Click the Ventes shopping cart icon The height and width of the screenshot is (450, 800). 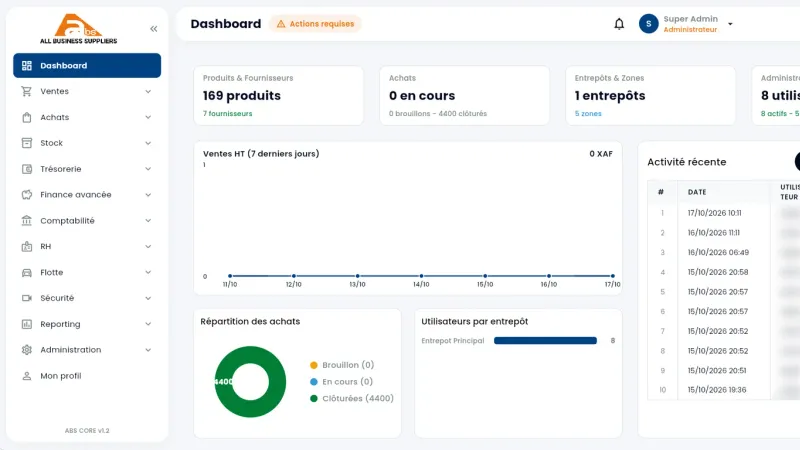27,91
